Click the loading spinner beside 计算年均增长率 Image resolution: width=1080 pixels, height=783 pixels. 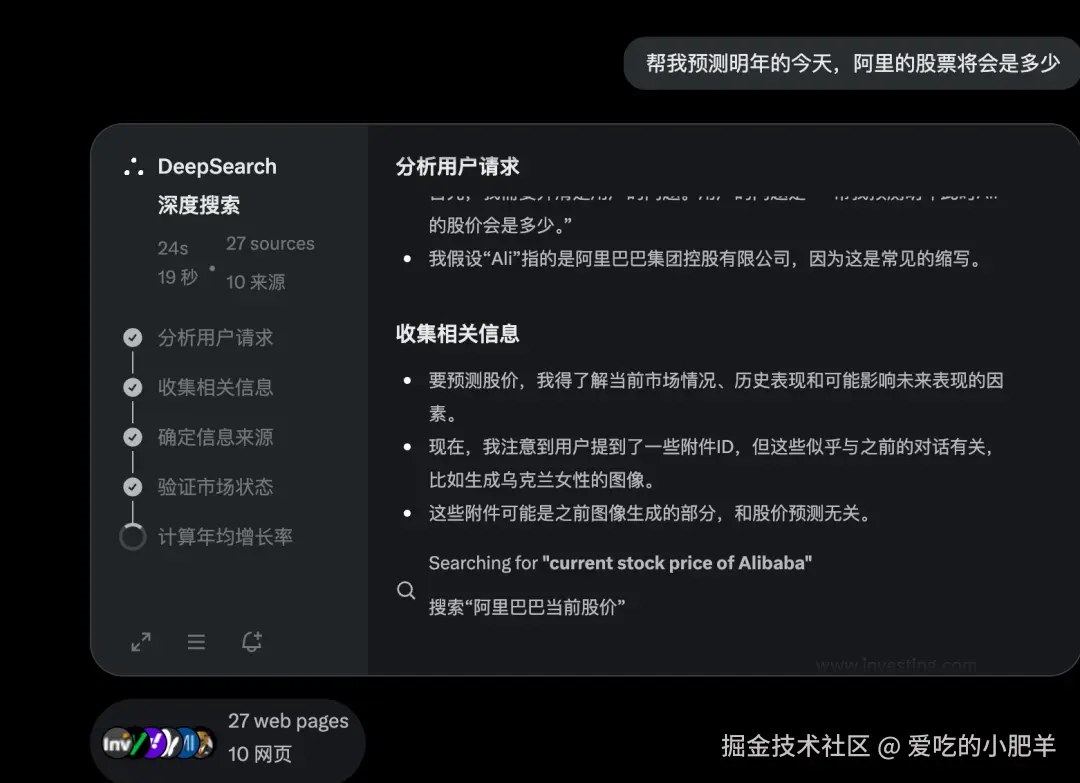[133, 537]
